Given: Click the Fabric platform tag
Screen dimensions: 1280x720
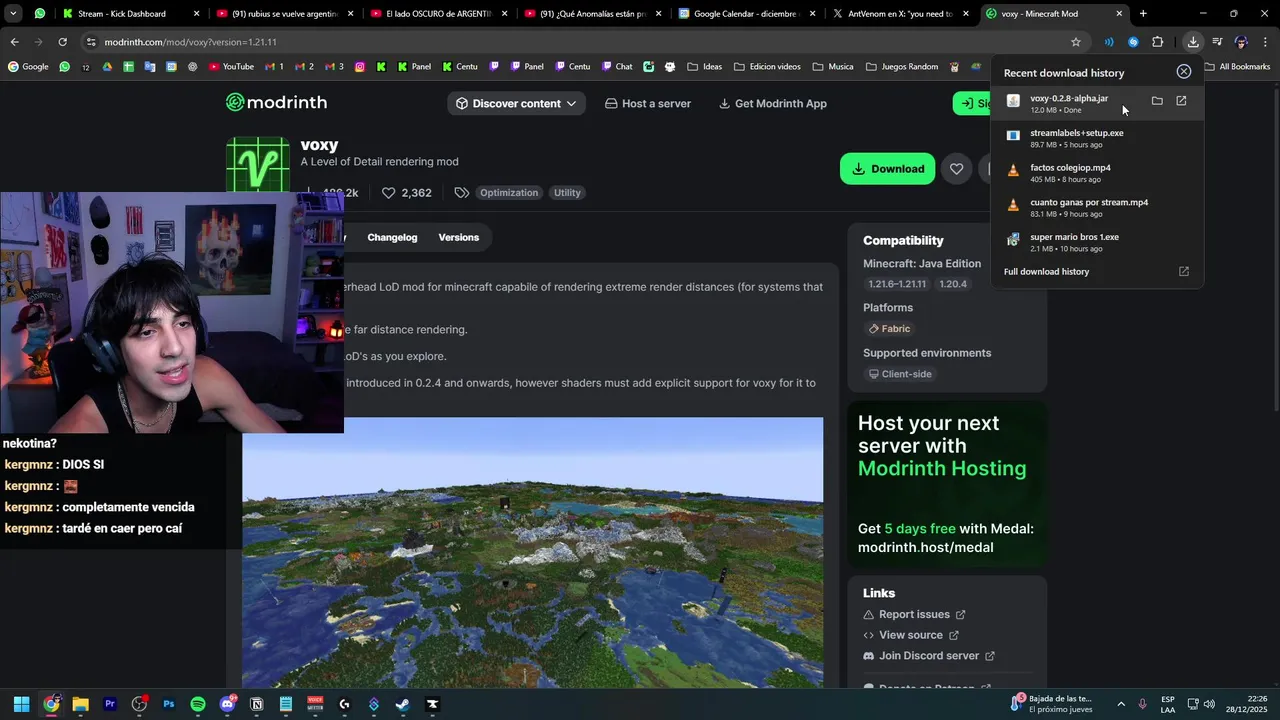Looking at the screenshot, I should pyautogui.click(x=889, y=329).
